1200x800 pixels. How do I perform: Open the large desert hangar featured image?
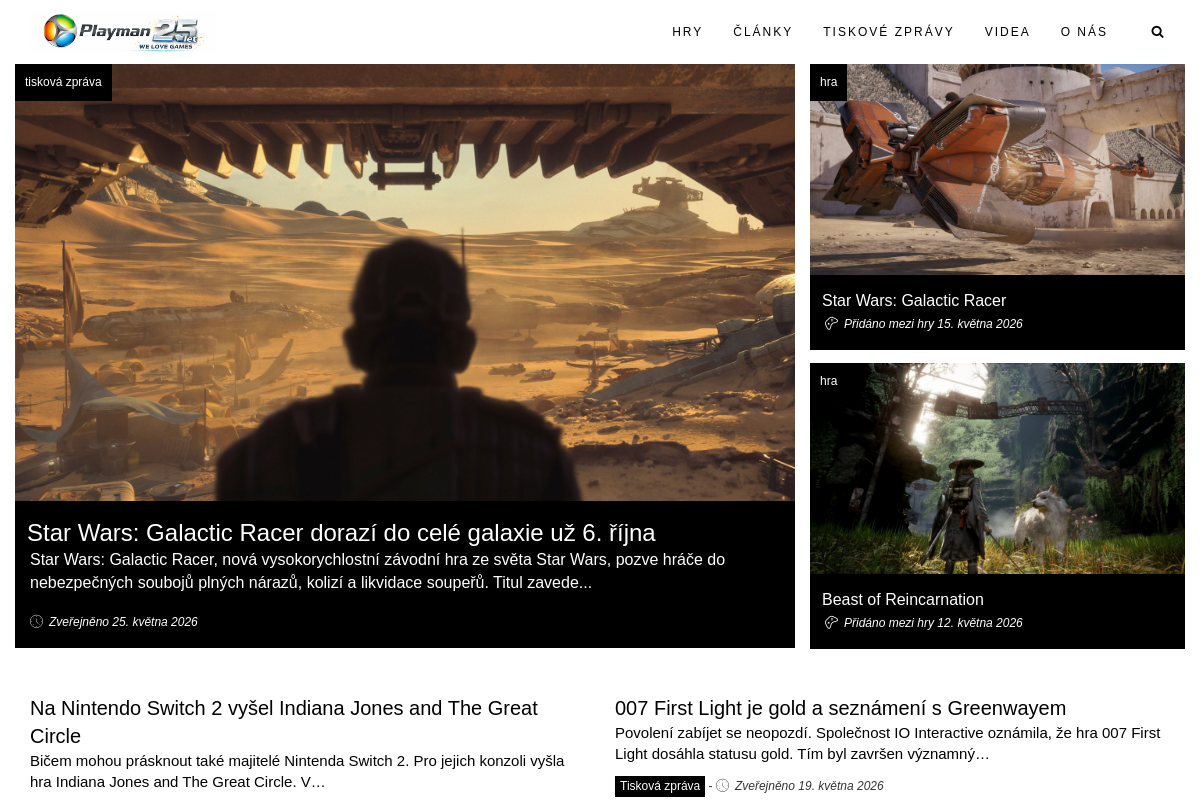pyautogui.click(x=405, y=282)
